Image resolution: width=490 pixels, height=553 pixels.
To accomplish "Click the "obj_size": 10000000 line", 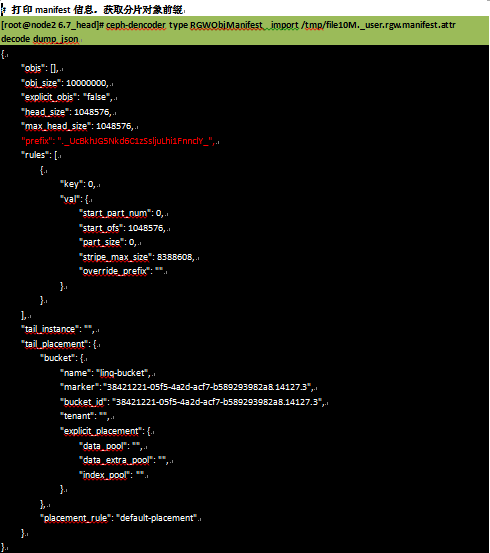I will (x=65, y=83).
